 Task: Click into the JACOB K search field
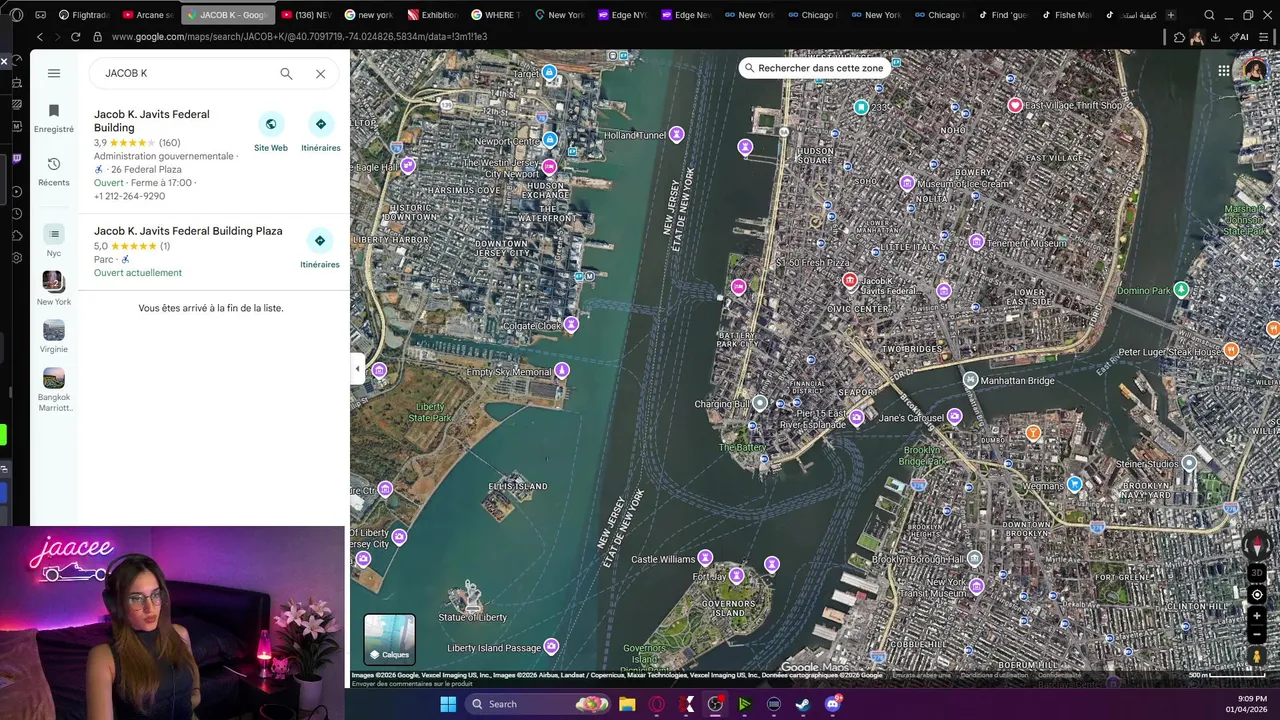(x=185, y=73)
